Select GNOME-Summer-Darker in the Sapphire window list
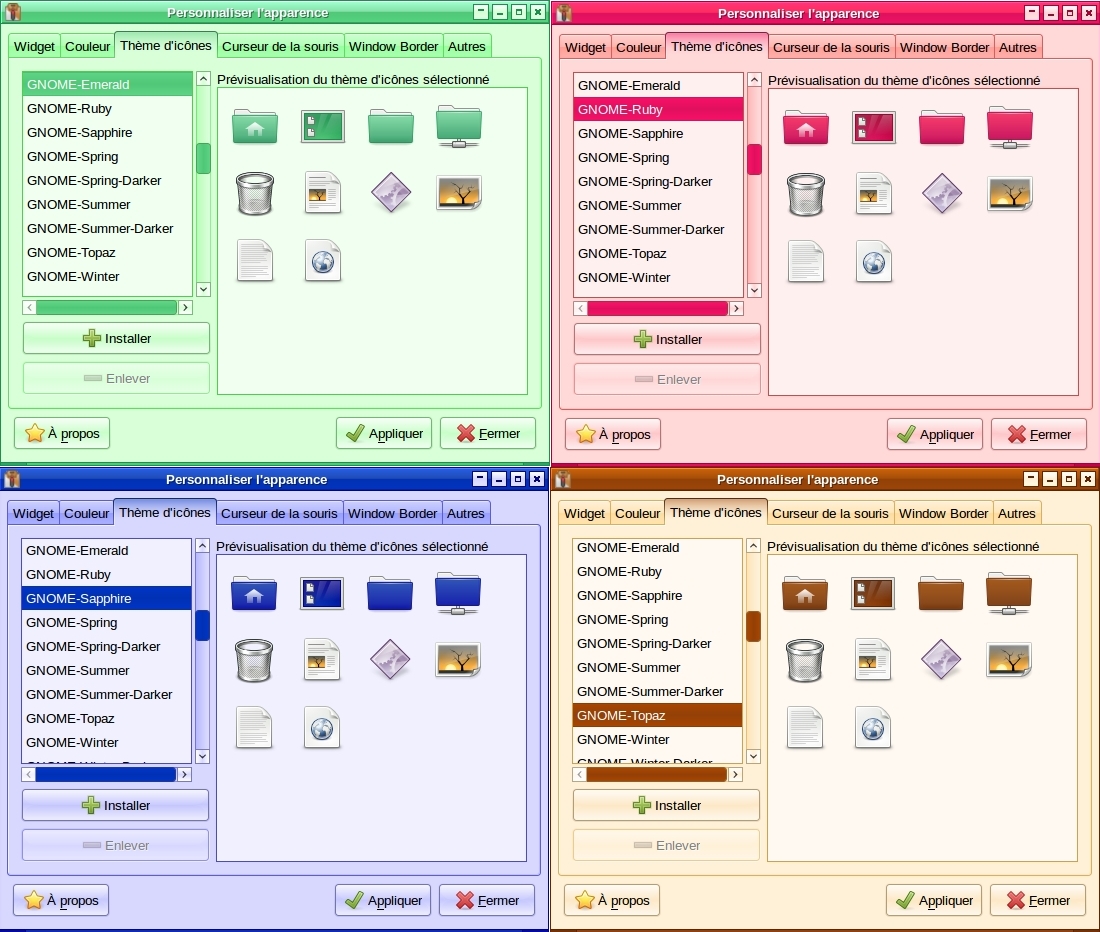This screenshot has height=932, width=1100. point(106,694)
